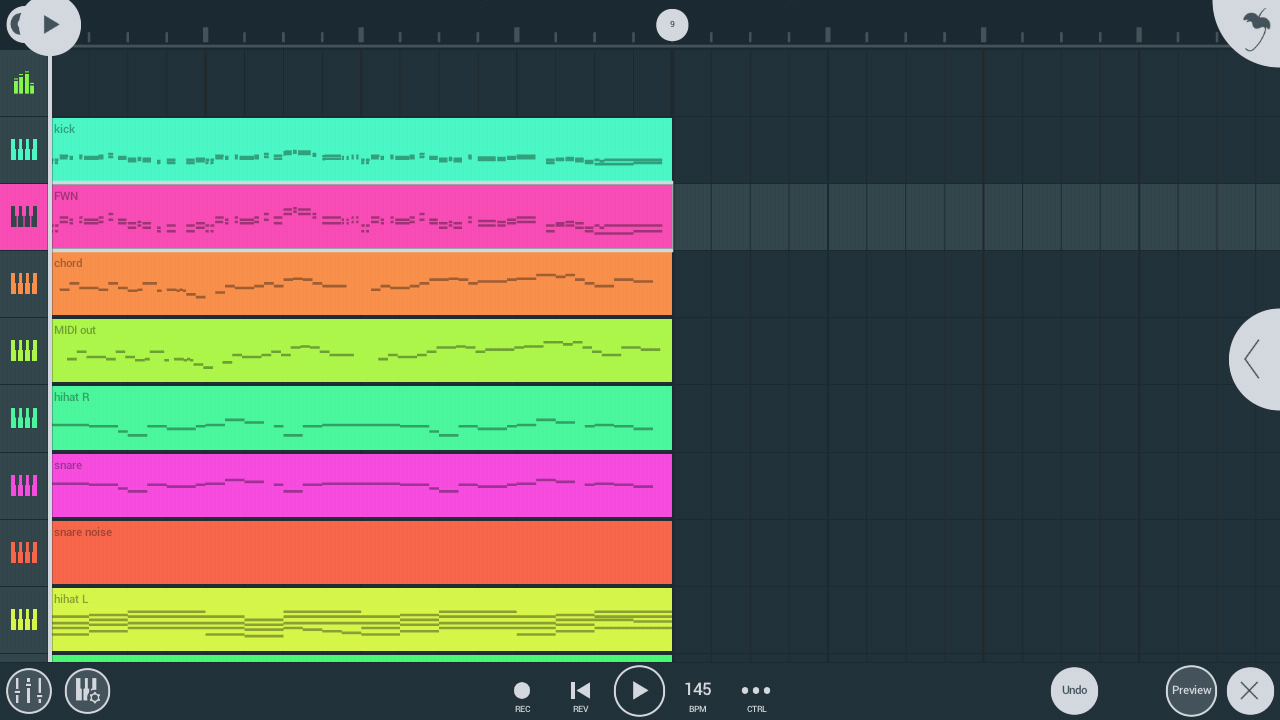
Task: Close the editing toolbar
Action: click(1250, 691)
